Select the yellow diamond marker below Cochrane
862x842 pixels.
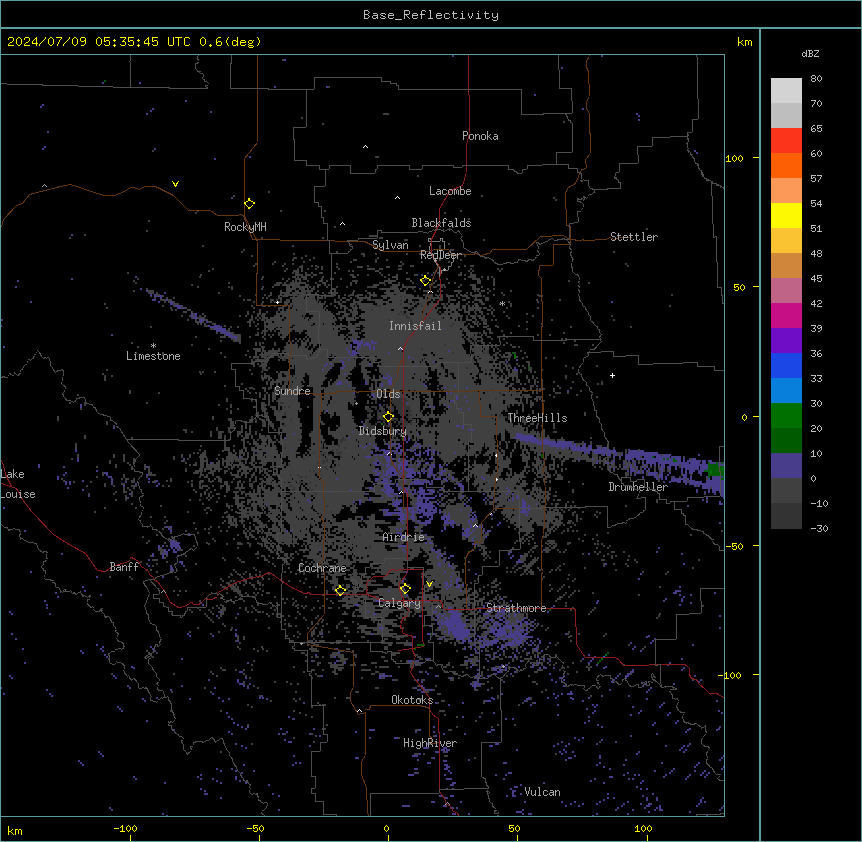(x=340, y=590)
